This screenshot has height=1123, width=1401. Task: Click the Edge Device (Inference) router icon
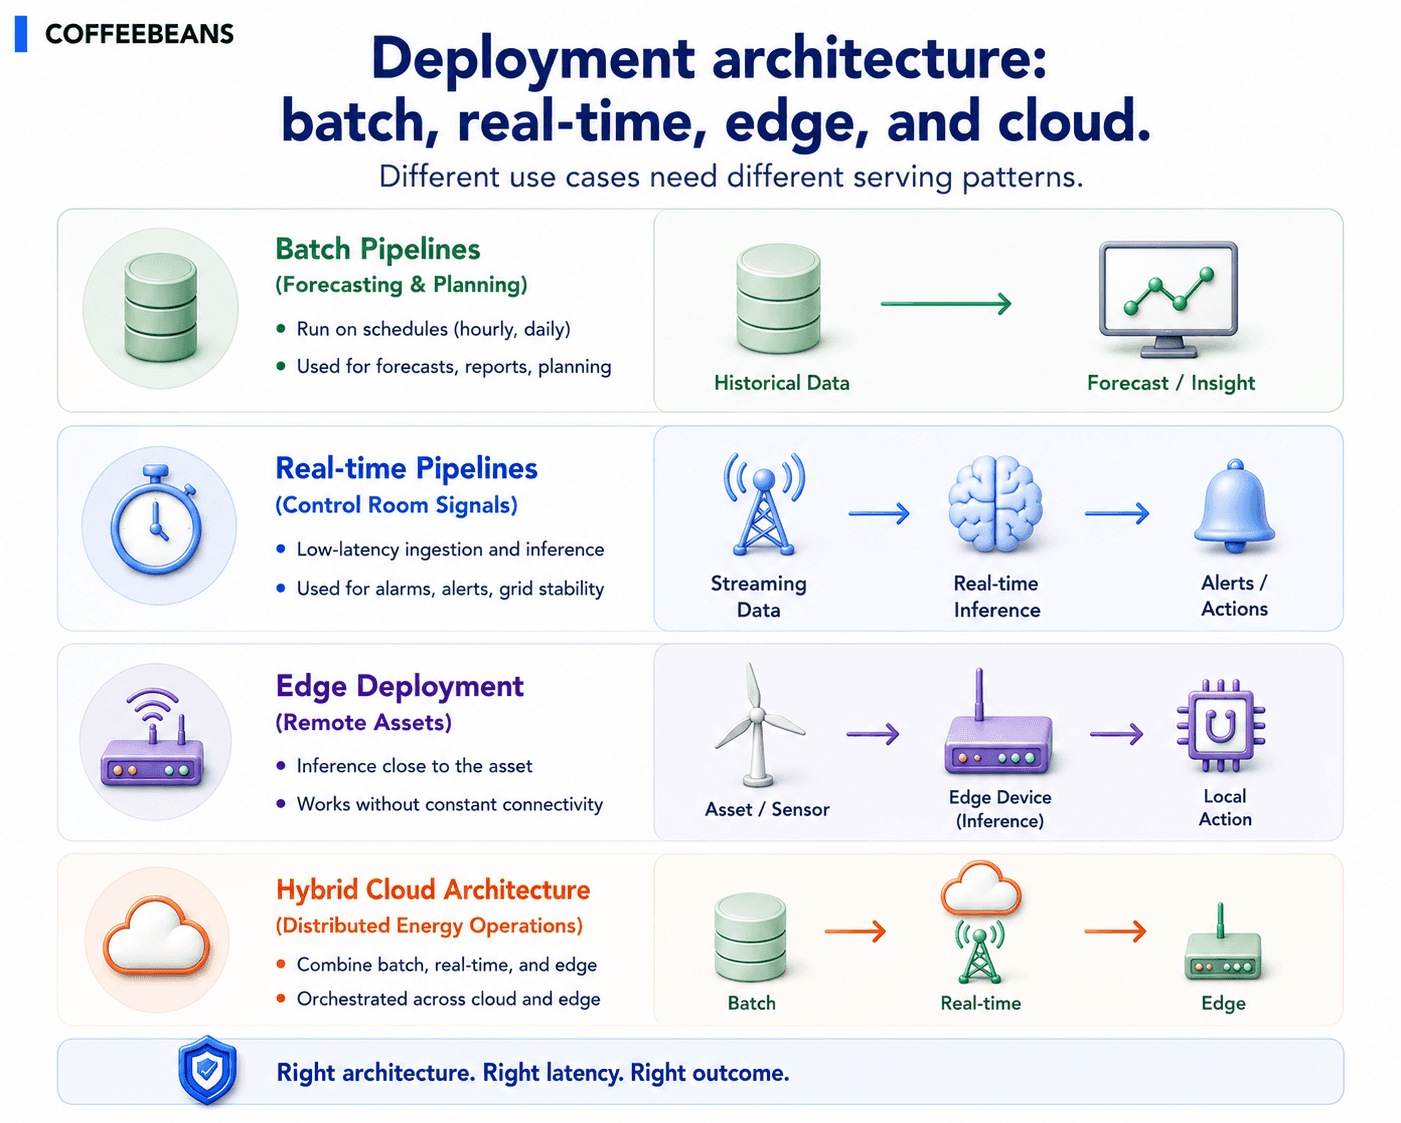(998, 723)
